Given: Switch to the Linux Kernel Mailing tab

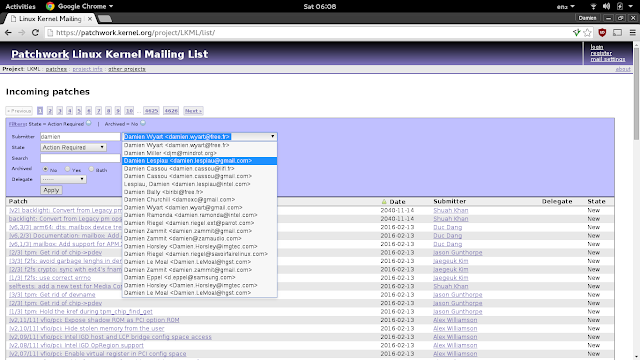Looking at the screenshot, I should [50, 19].
